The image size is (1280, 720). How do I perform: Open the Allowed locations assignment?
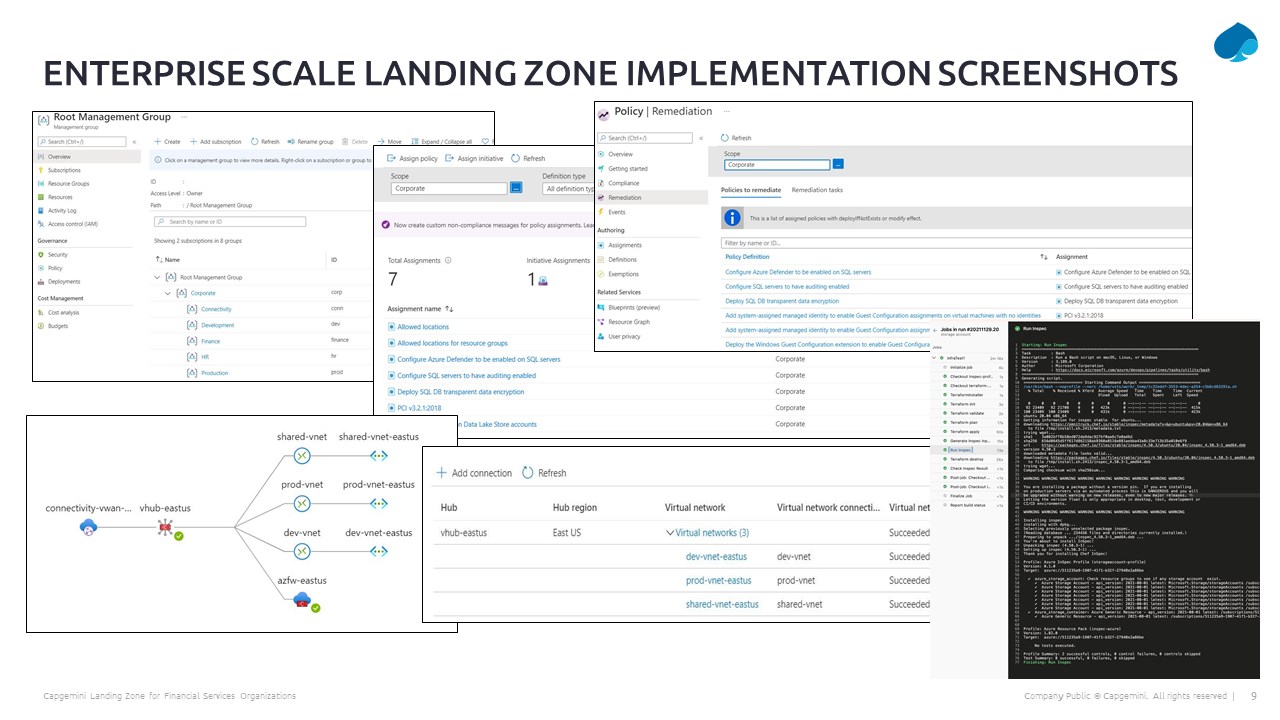pos(423,327)
